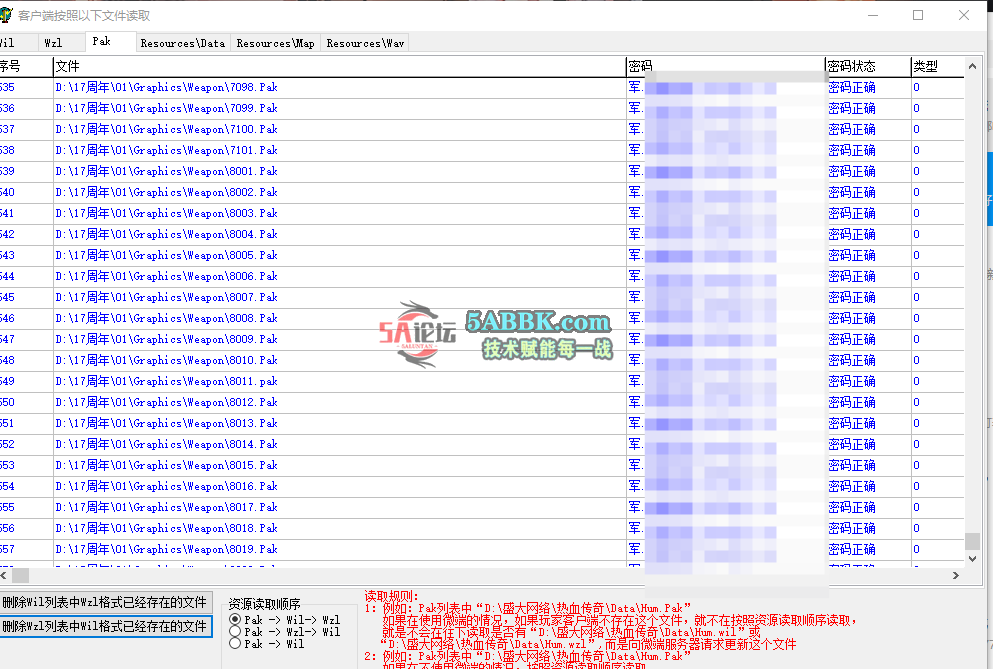Viewport: 993px width, 669px height.
Task: Select row Weapon\7099.Pak
Action: click(481, 108)
